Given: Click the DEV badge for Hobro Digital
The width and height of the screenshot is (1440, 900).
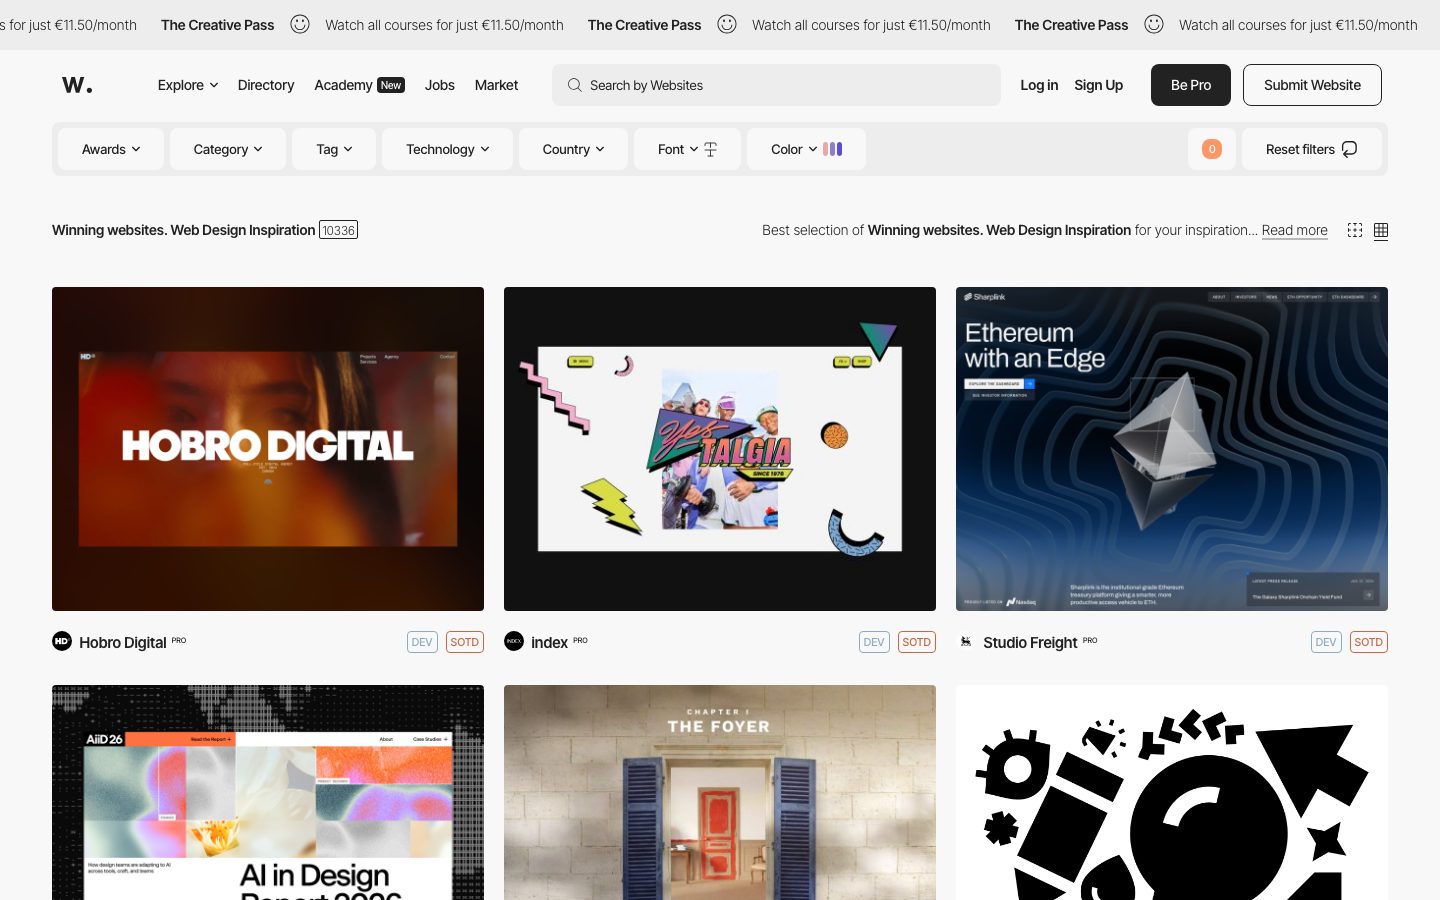Looking at the screenshot, I should tap(422, 642).
